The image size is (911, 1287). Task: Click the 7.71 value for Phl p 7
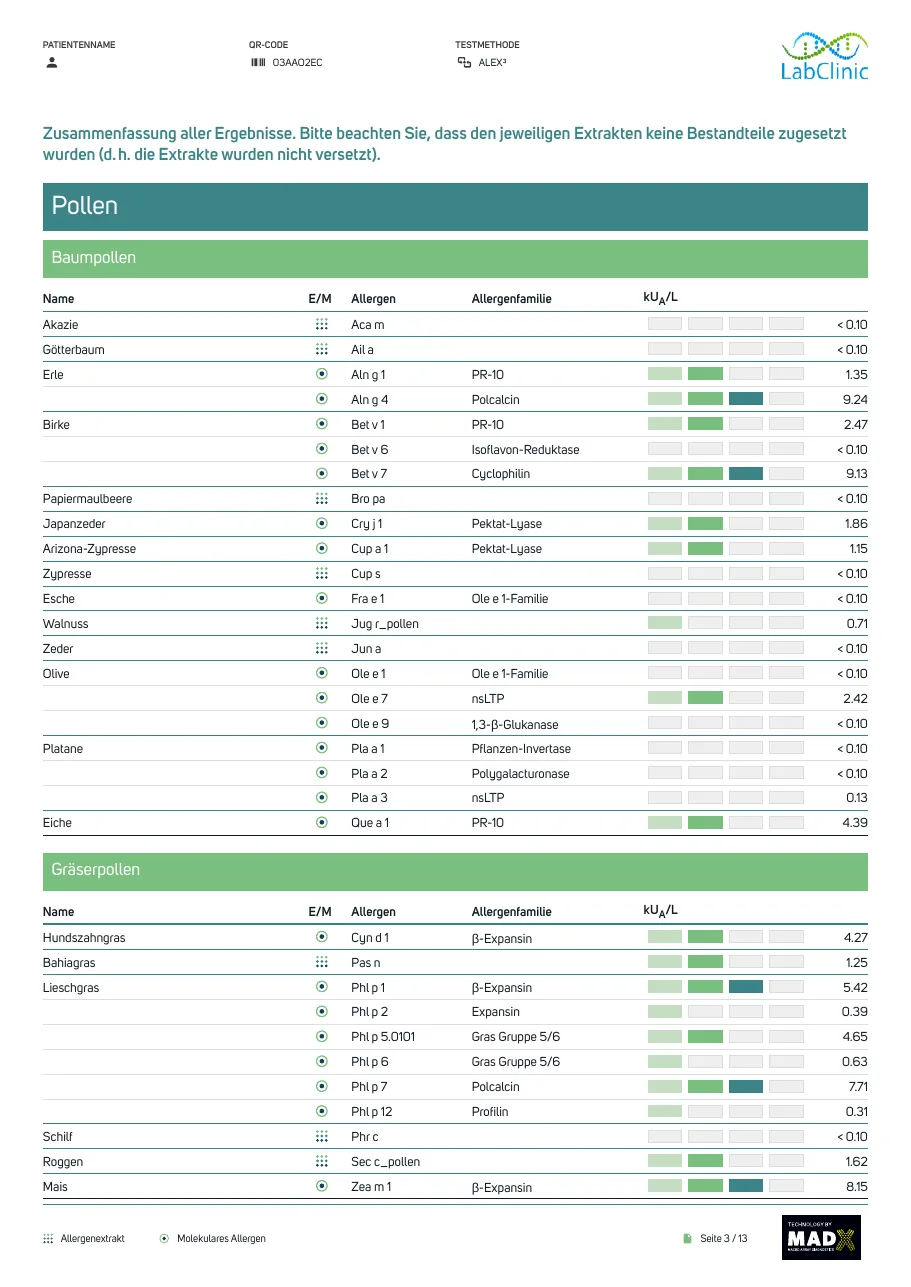coord(857,1086)
